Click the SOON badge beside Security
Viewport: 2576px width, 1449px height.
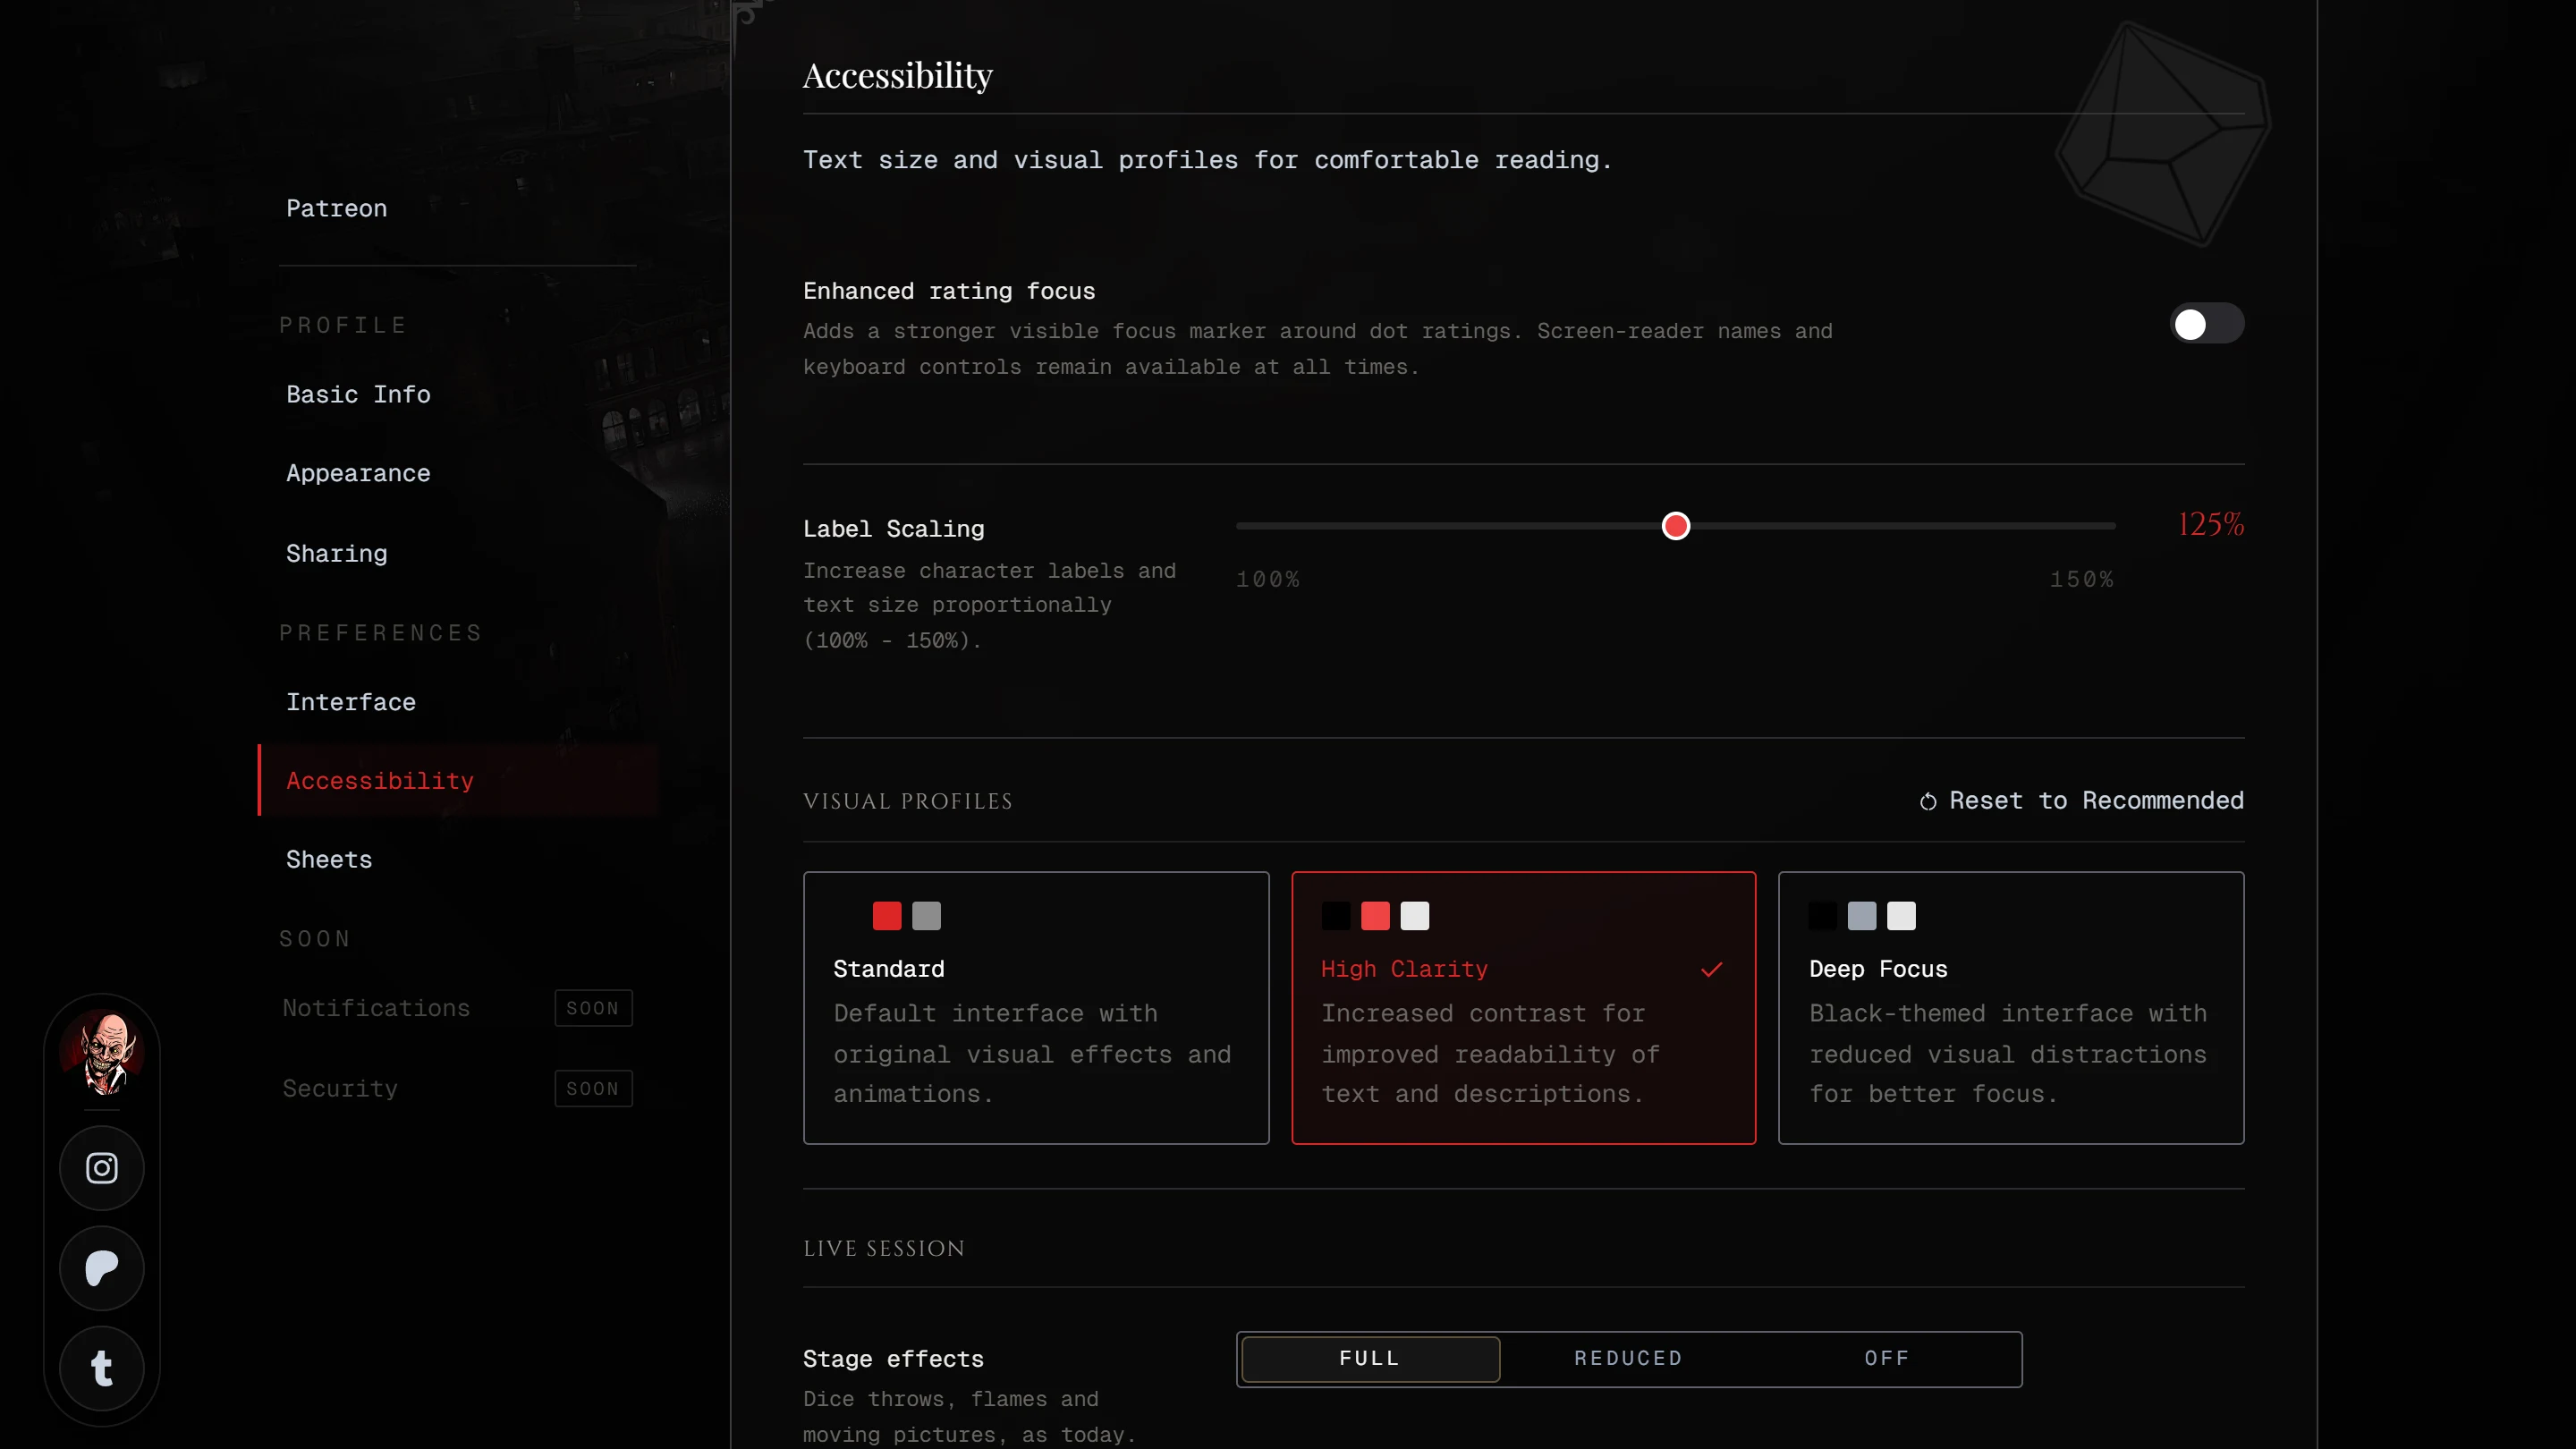[x=593, y=1089]
